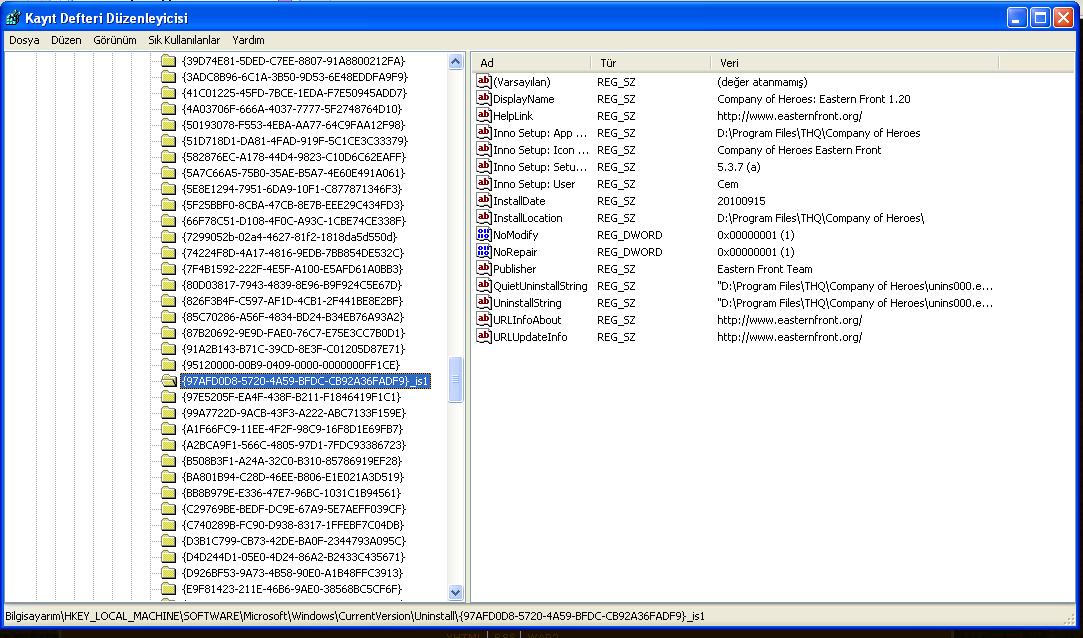Click folder icon of {B508B3F1-A24A-32C0-B310-85786919EF28}
Viewport: 1083px width, 638px height.
(x=169, y=461)
